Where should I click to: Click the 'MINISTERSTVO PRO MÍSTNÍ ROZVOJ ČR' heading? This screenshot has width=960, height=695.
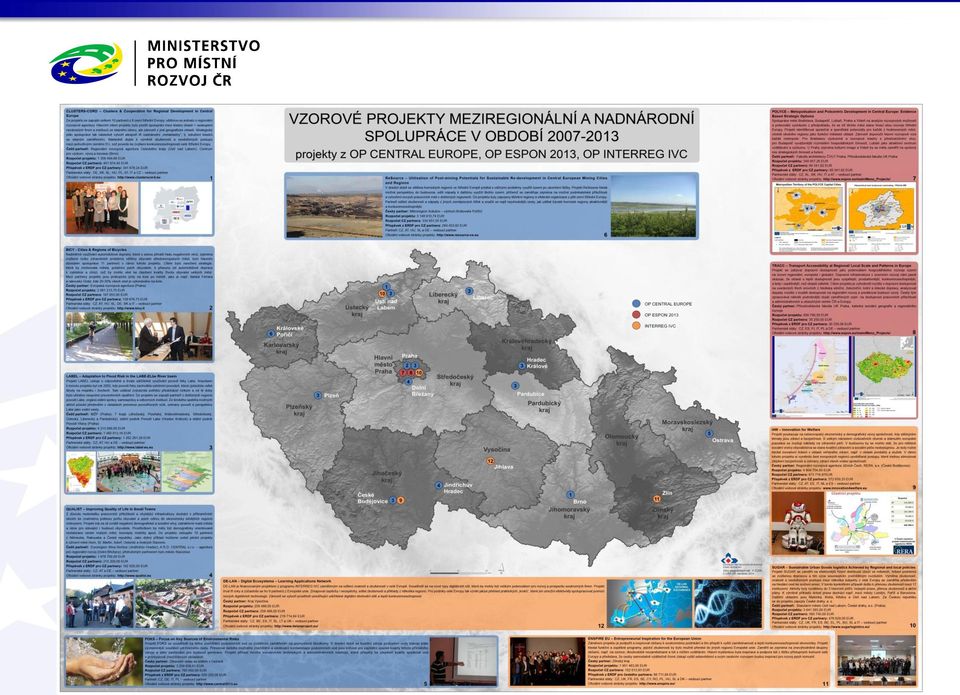point(203,63)
